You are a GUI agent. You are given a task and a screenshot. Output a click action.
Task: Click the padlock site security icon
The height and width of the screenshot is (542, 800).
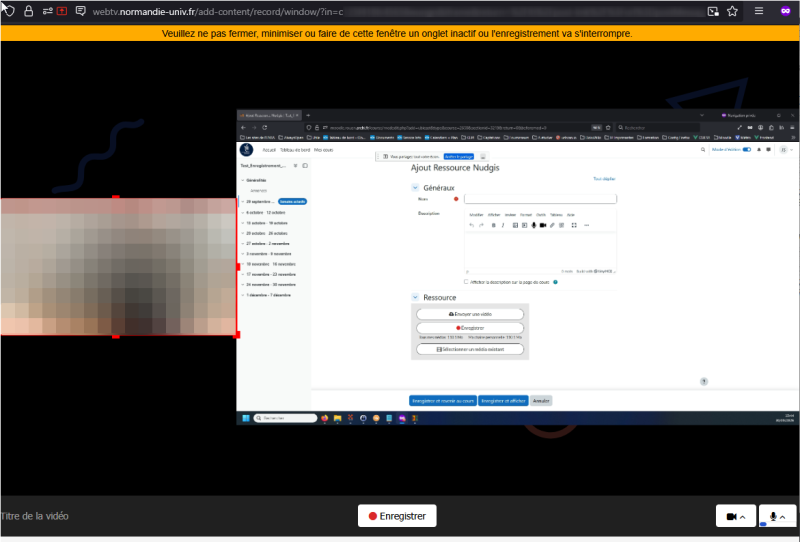click(x=29, y=11)
